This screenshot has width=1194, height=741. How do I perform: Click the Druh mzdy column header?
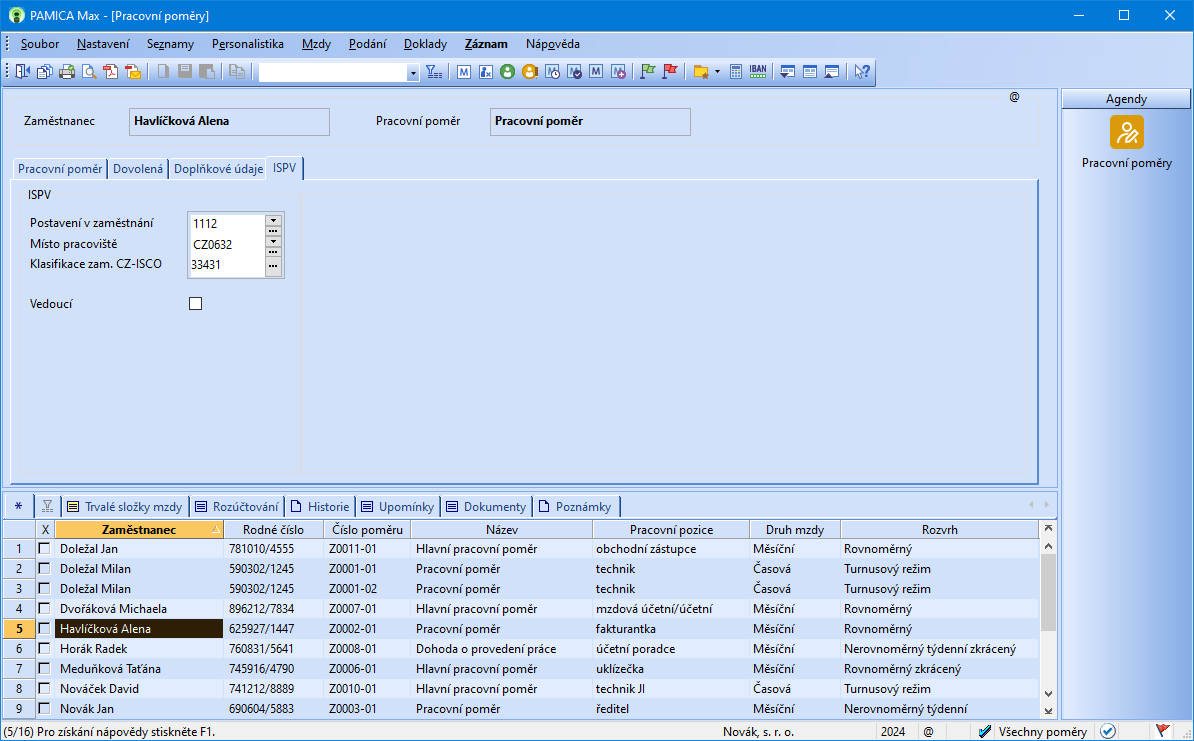[795, 529]
